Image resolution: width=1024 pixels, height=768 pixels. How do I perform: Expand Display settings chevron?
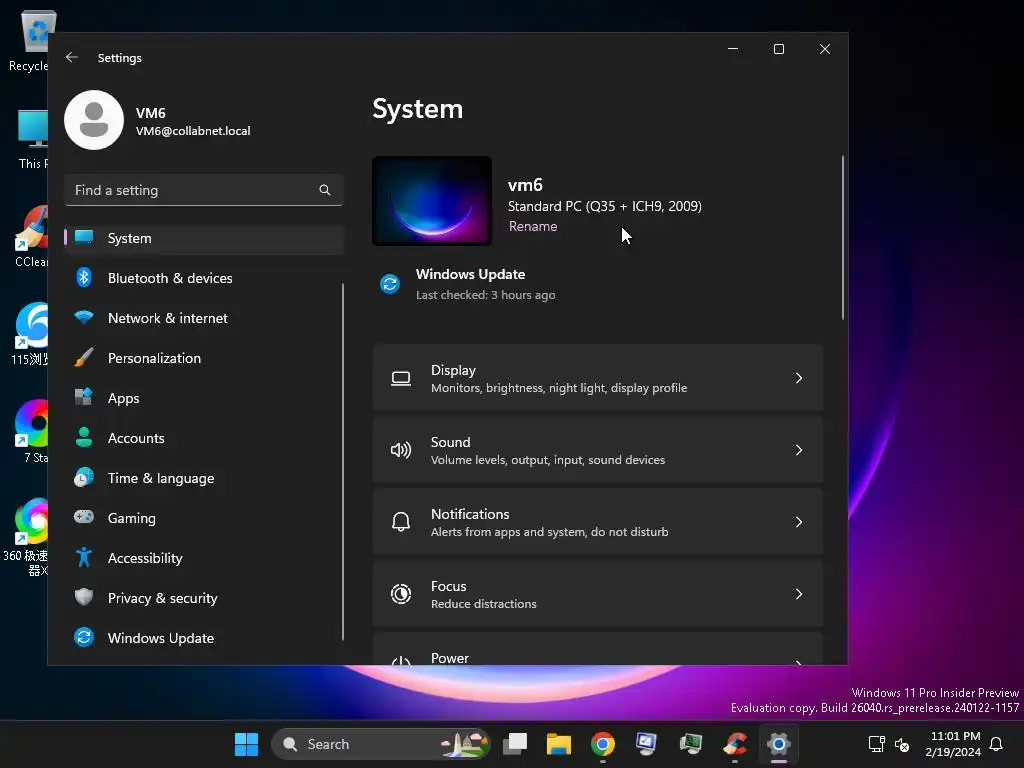click(x=799, y=378)
